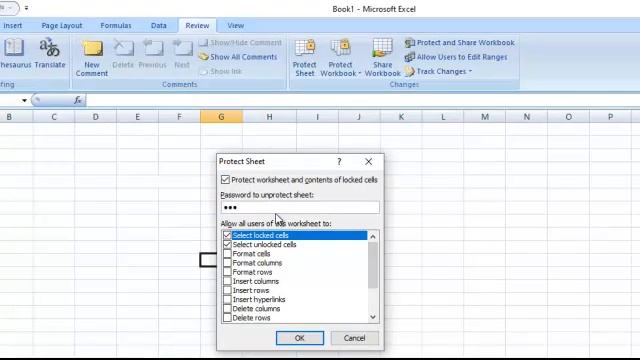Select column P header
The height and width of the screenshot is (360, 640).
click(x=610, y=117)
